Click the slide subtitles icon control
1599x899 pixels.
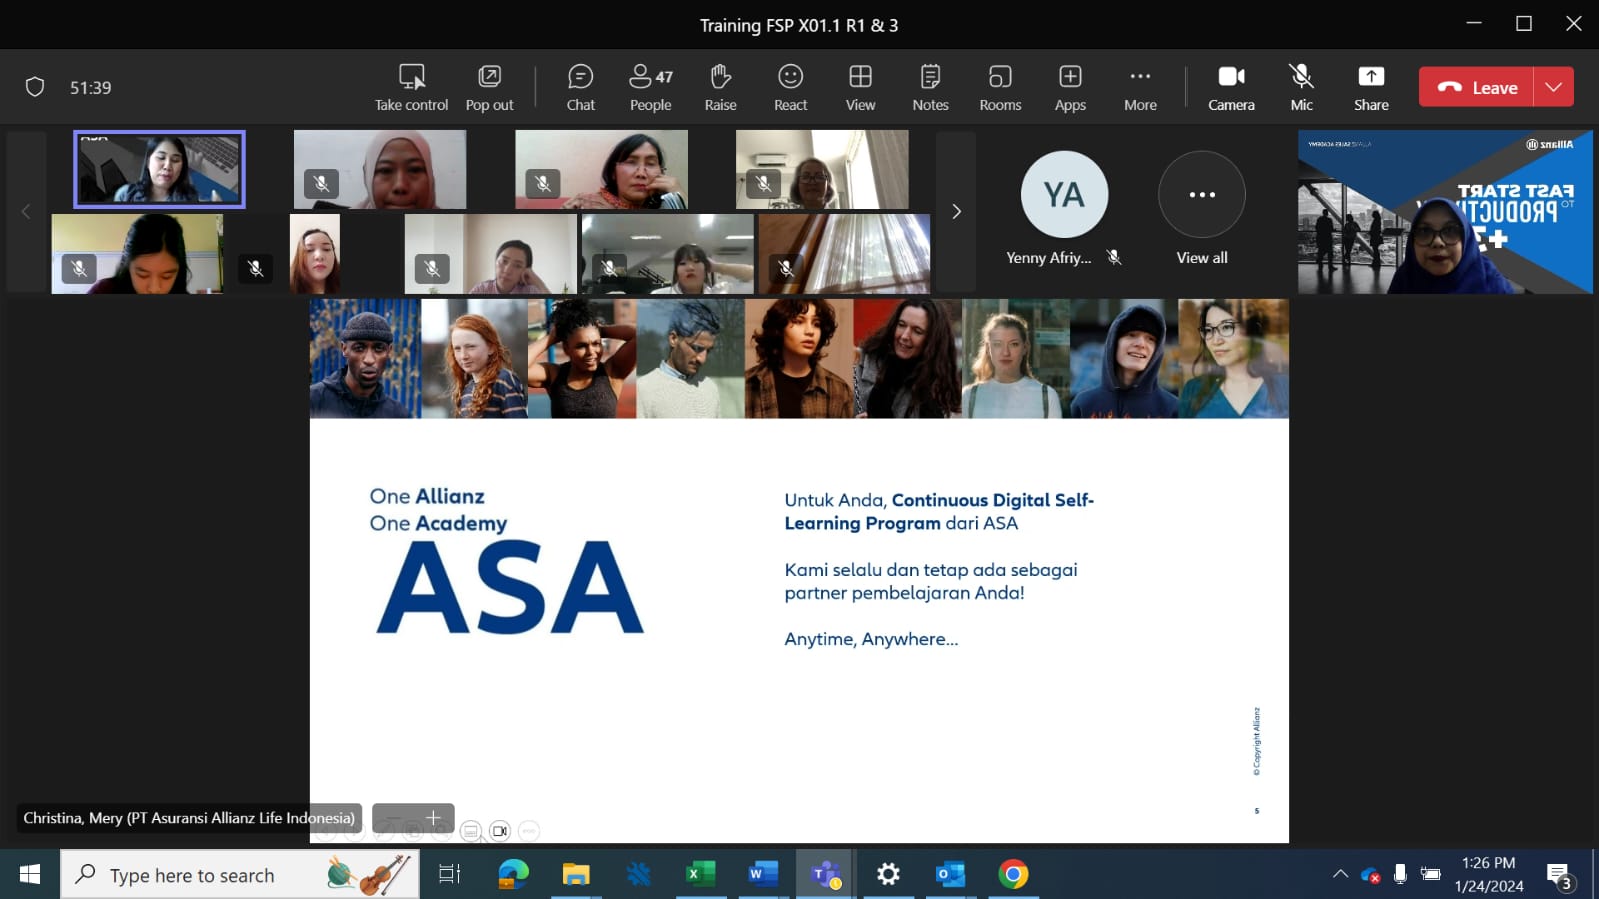(x=471, y=831)
